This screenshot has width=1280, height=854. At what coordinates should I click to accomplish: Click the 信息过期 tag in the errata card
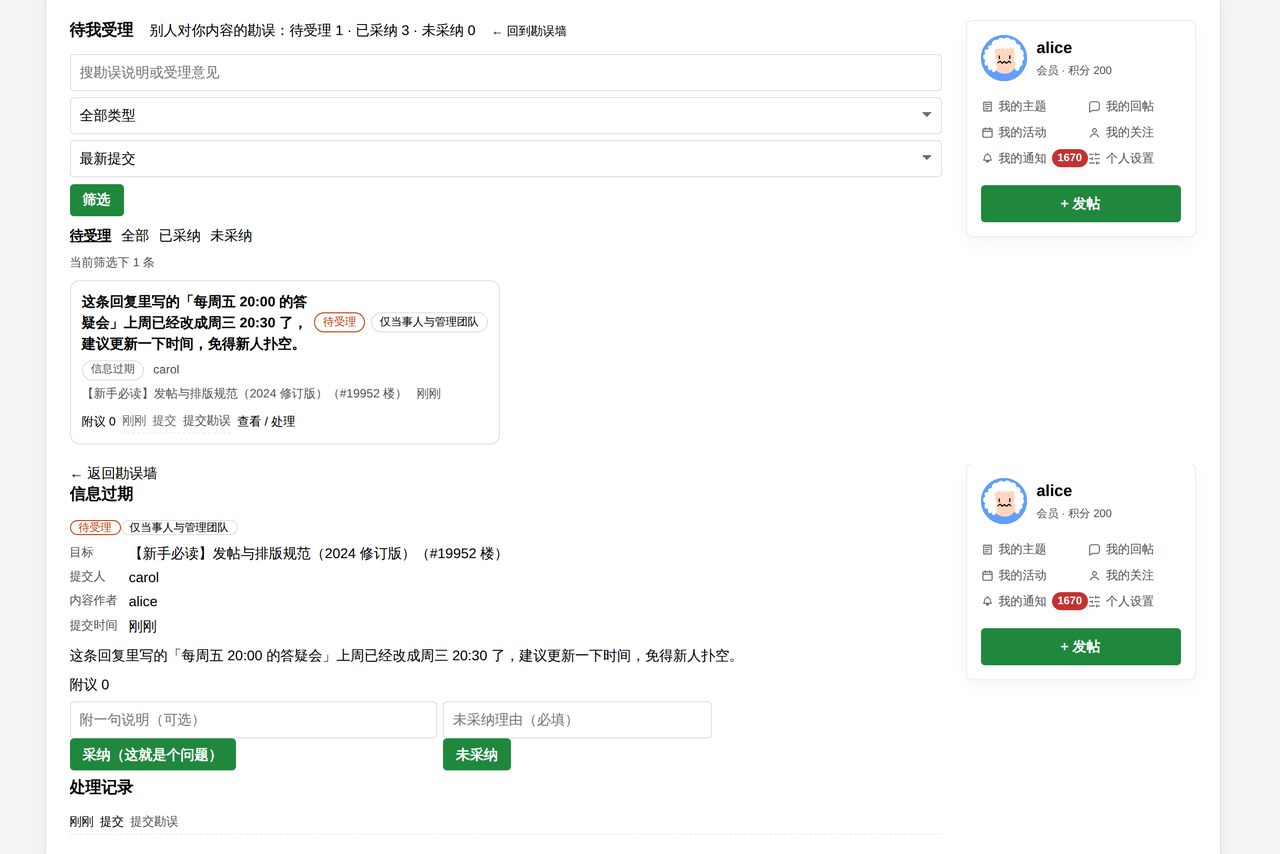pyautogui.click(x=113, y=369)
